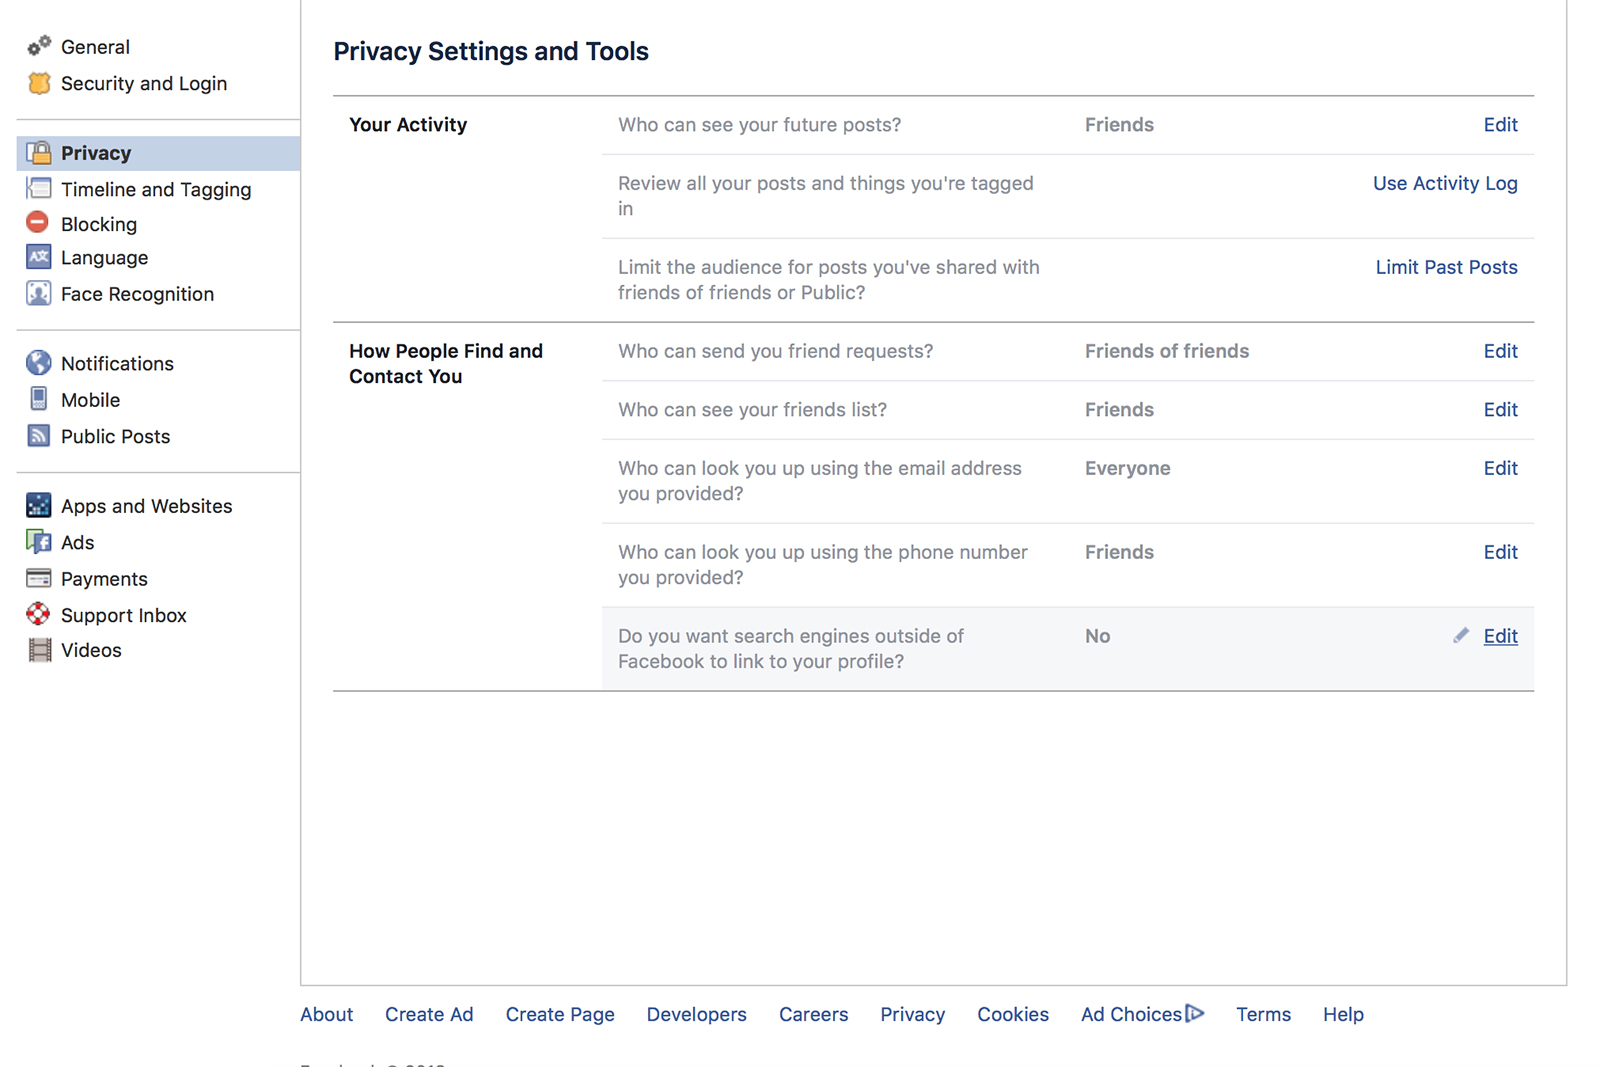Open Public Posts settings
1600x1067 pixels.
[115, 436]
